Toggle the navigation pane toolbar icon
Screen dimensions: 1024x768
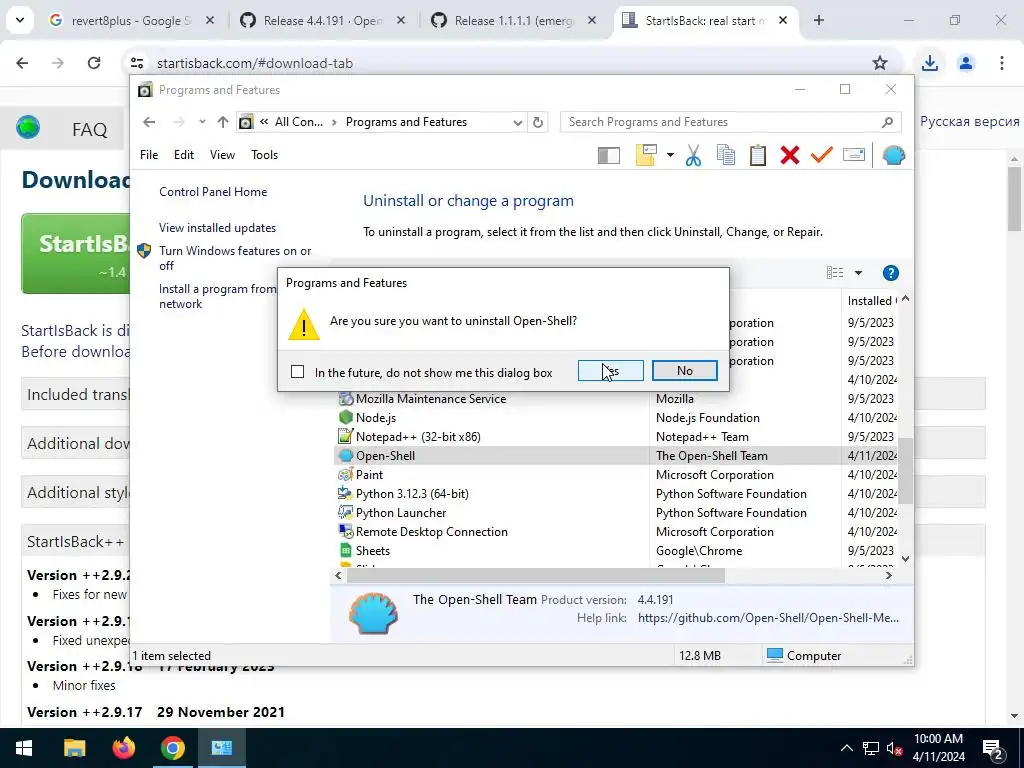pos(609,155)
